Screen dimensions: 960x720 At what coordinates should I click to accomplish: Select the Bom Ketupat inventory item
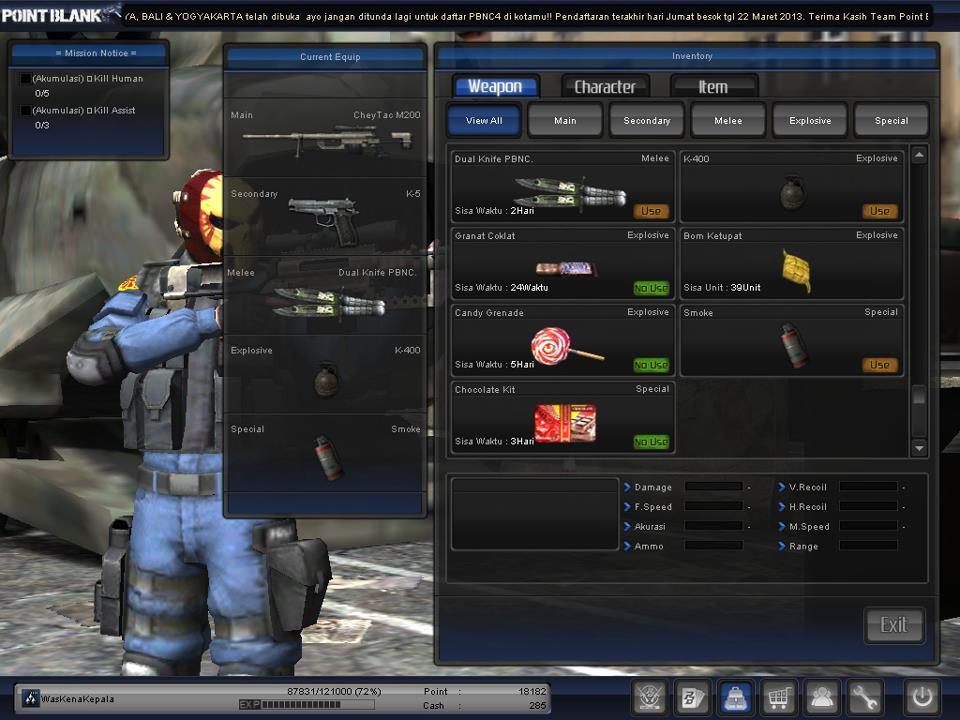tap(792, 264)
